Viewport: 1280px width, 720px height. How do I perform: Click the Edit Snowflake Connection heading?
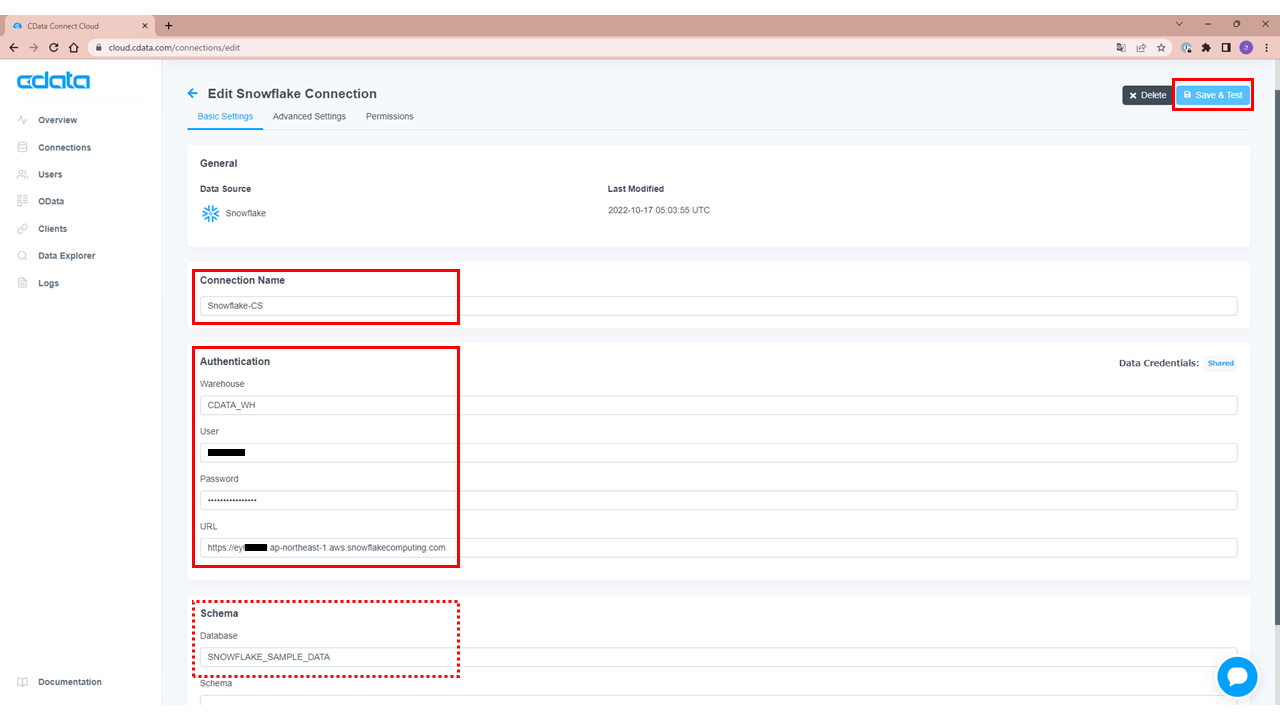tap(292, 93)
